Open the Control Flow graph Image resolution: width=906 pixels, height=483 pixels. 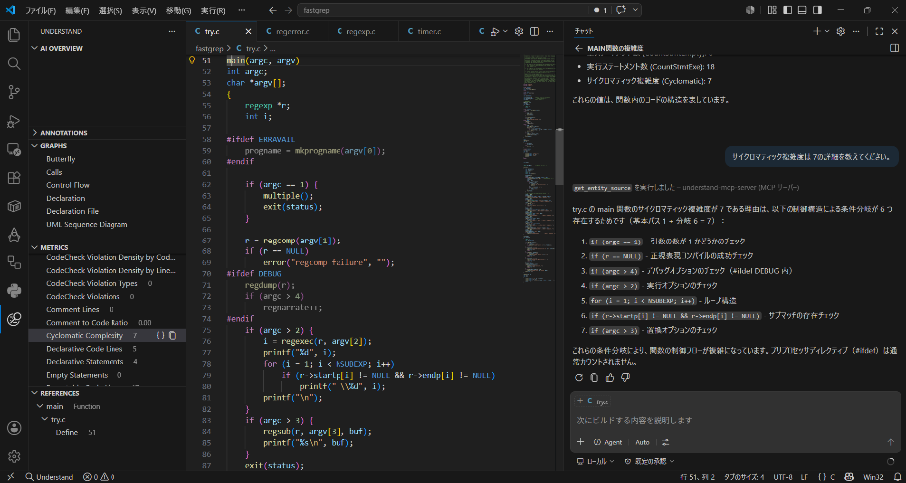coord(68,185)
